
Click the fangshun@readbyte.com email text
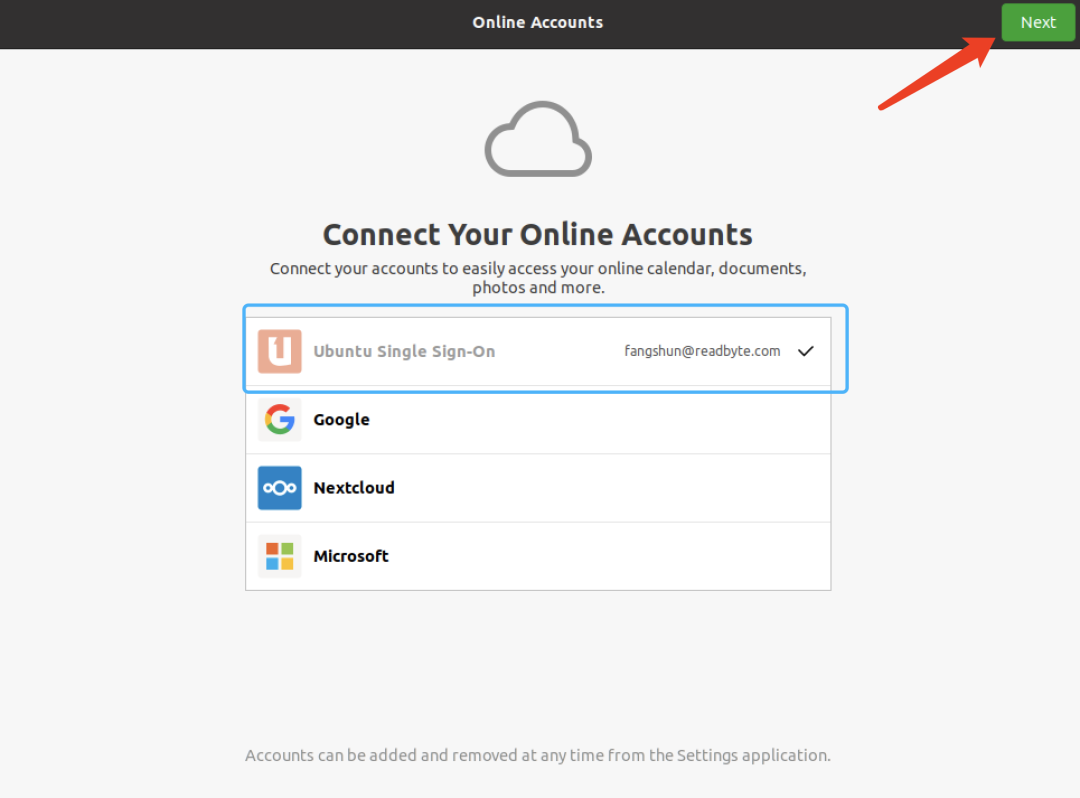point(702,351)
